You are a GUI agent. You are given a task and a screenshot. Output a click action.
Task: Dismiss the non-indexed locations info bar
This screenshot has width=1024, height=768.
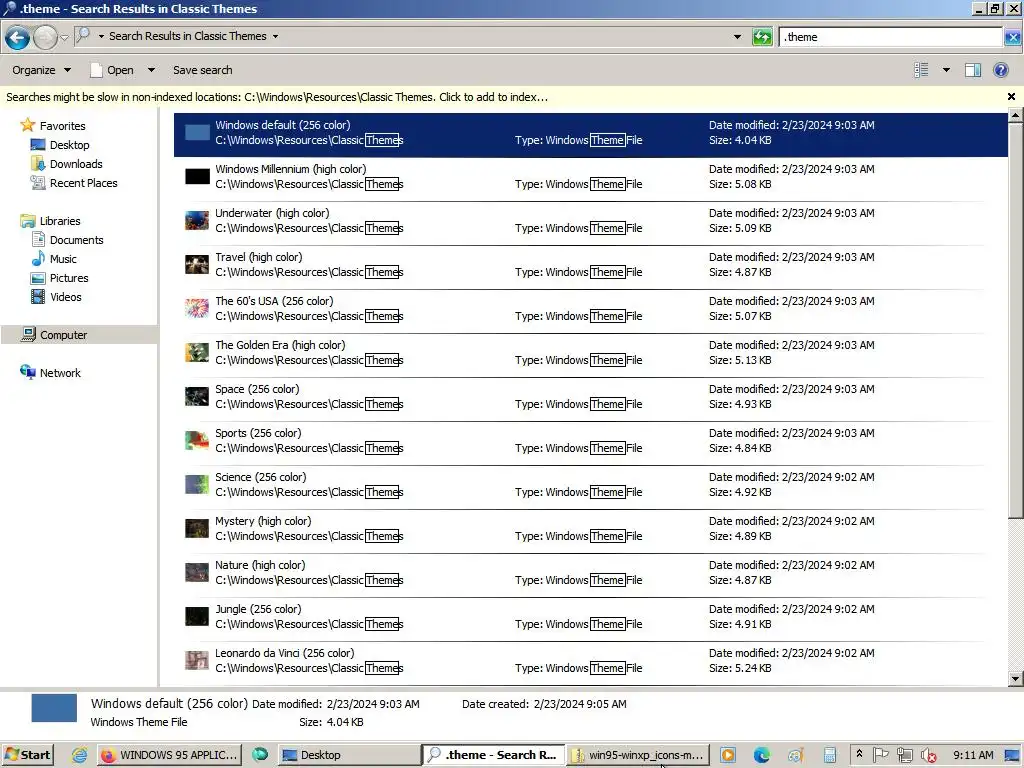tap(1012, 97)
